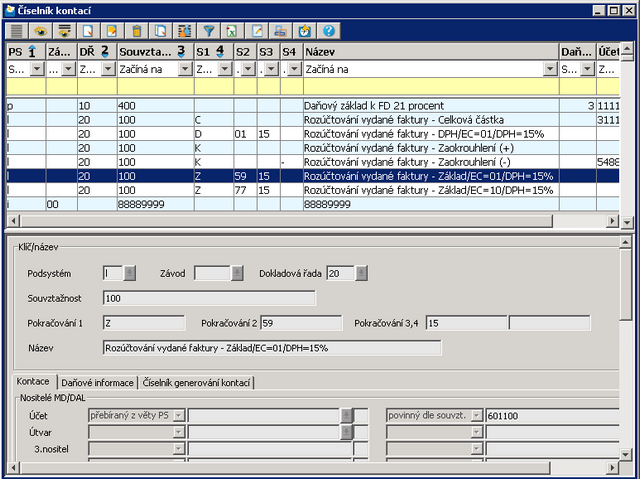Sort by the Název column header
The image size is (640, 479).
point(428,50)
